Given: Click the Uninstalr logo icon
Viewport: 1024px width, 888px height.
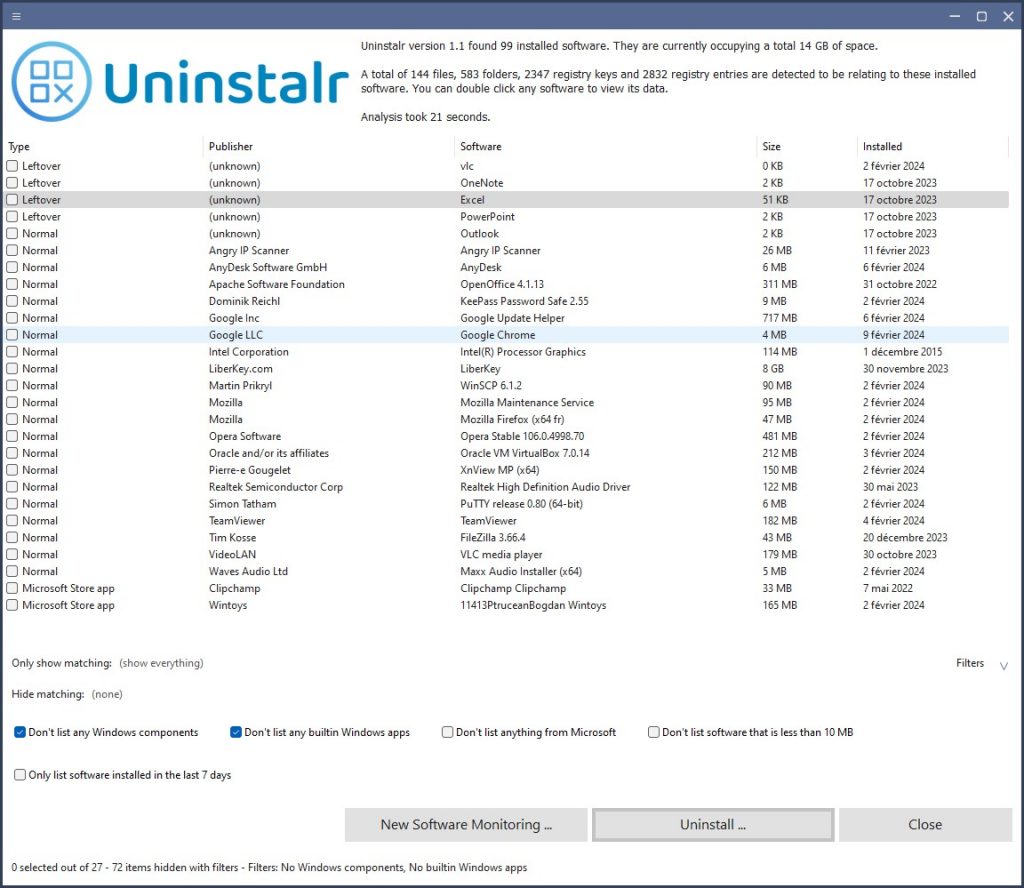Looking at the screenshot, I should pos(52,82).
